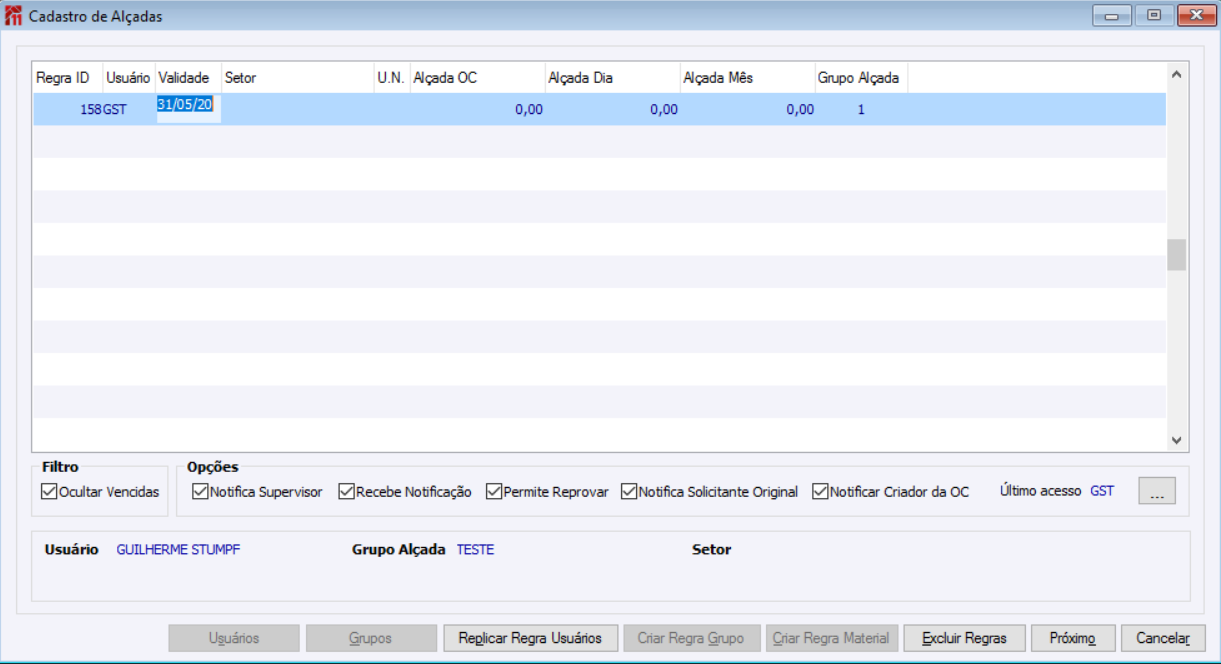Screen dimensions: 1221x664
Task: Click the Setor column header
Action: coord(297,78)
